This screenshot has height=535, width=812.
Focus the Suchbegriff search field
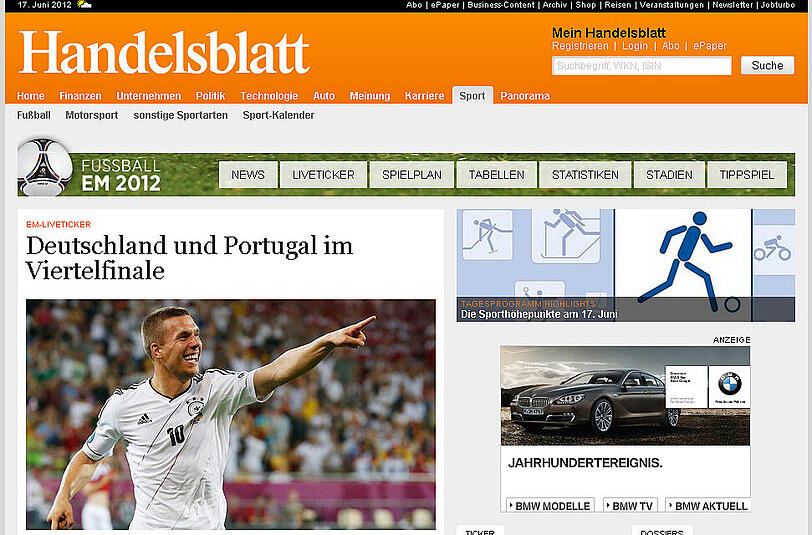[642, 66]
